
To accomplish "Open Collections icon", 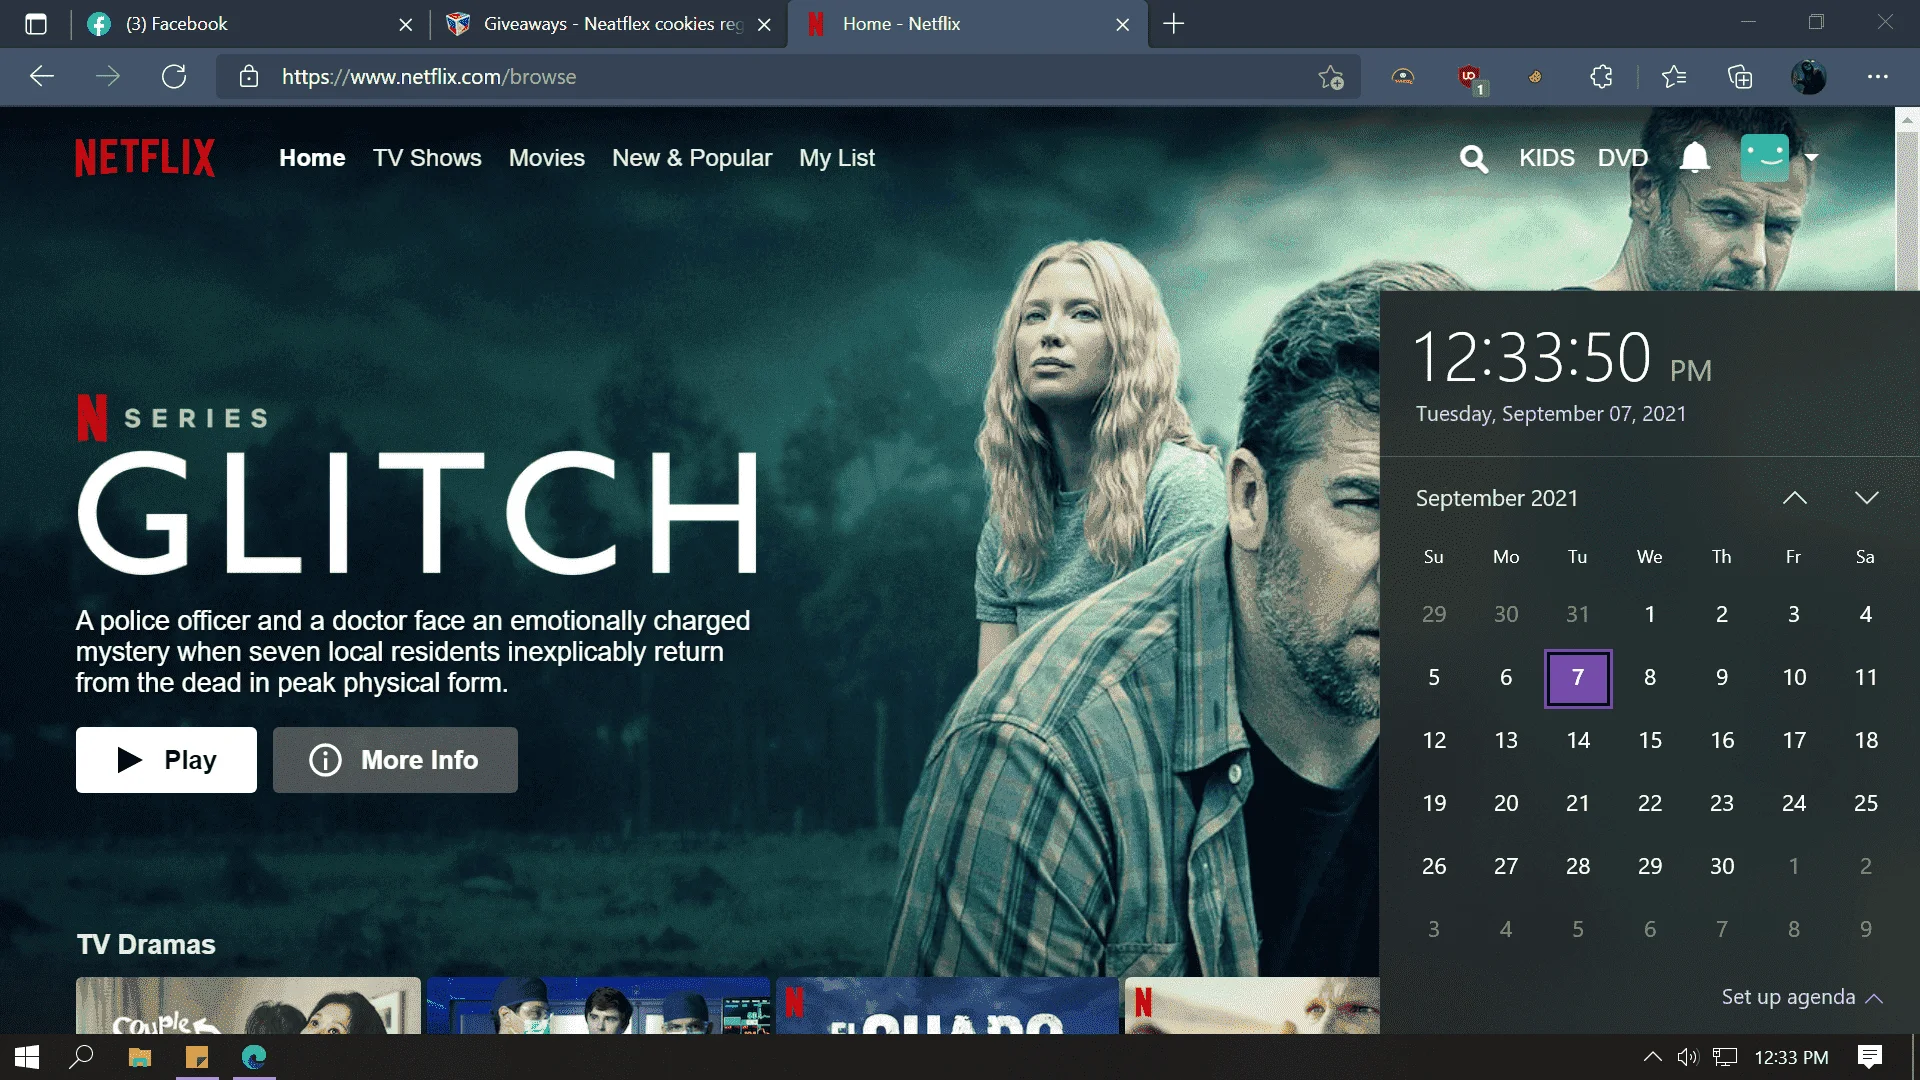I will pos(1740,77).
